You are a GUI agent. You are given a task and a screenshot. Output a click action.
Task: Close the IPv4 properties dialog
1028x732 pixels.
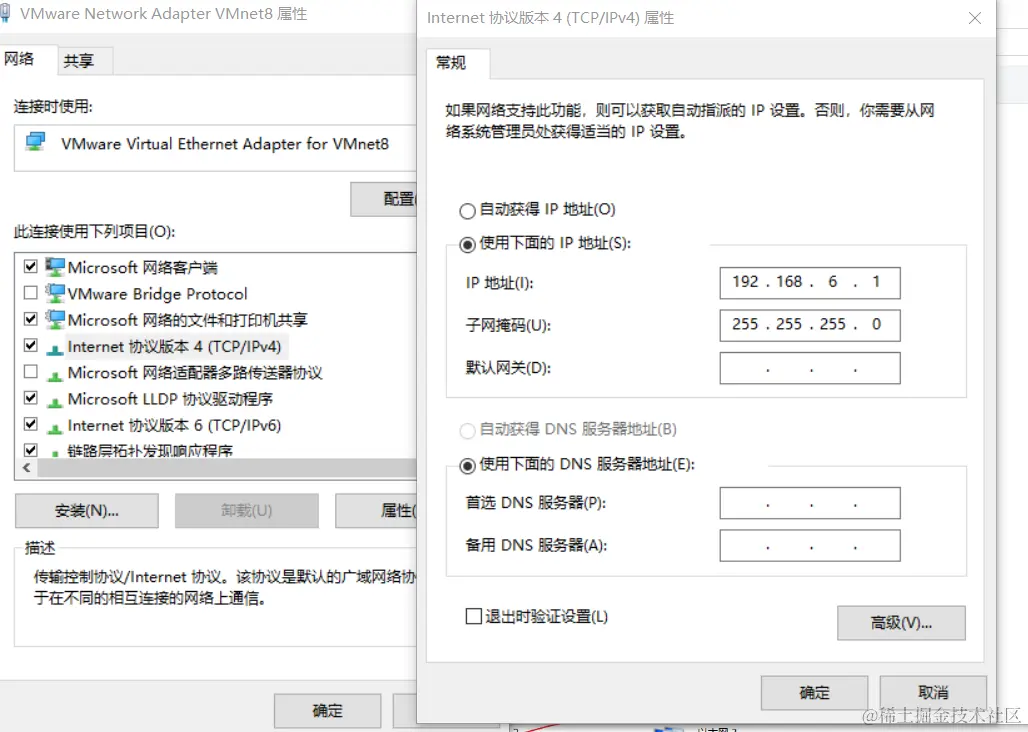pyautogui.click(x=975, y=18)
